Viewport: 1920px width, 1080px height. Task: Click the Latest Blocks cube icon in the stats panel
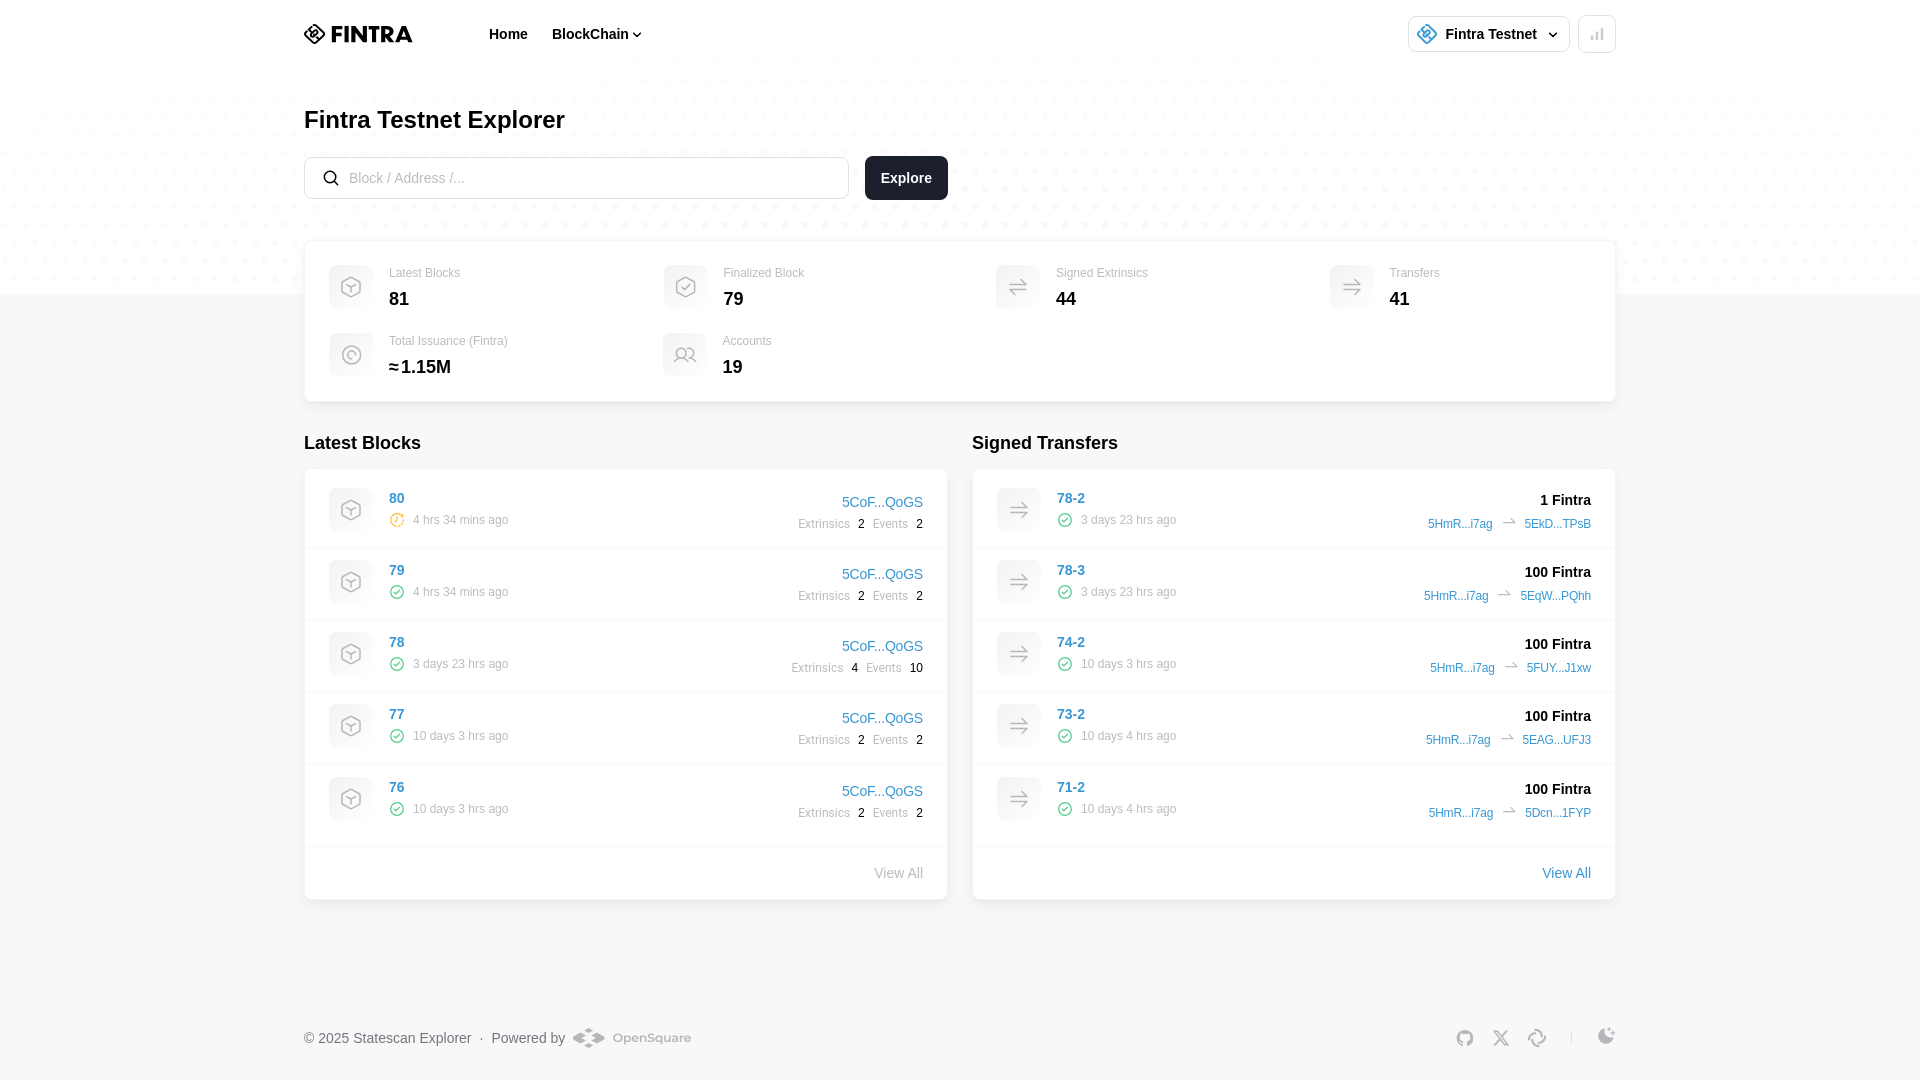click(x=351, y=287)
